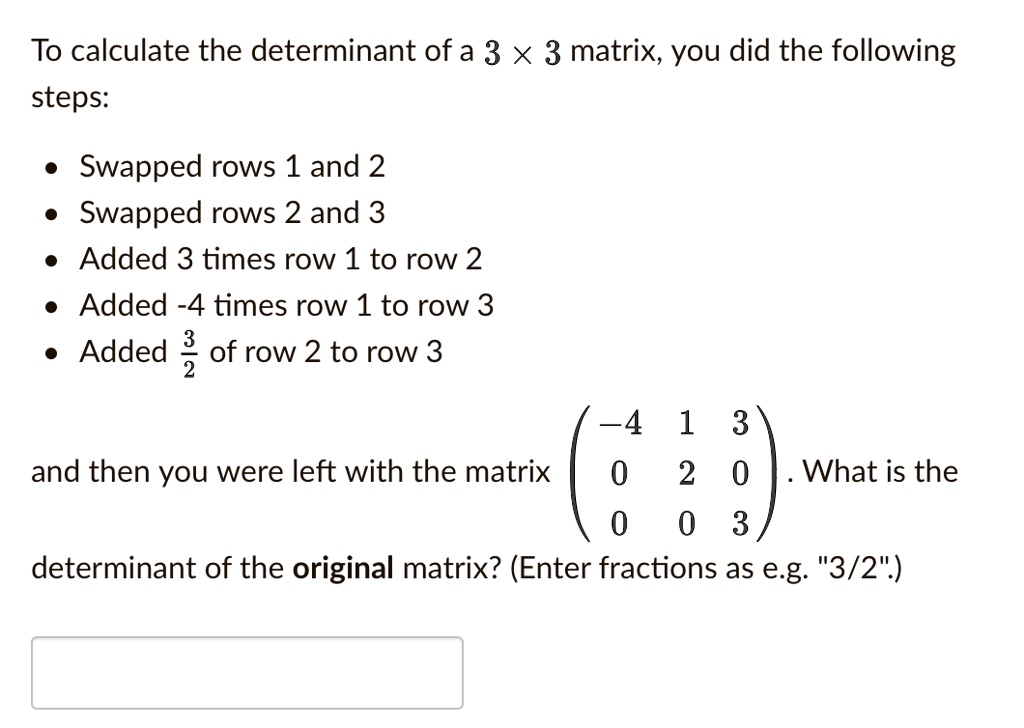Click the top-right 3 of the matrix
Image resolution: width=1024 pixels, height=728 pixels.
tap(740, 422)
